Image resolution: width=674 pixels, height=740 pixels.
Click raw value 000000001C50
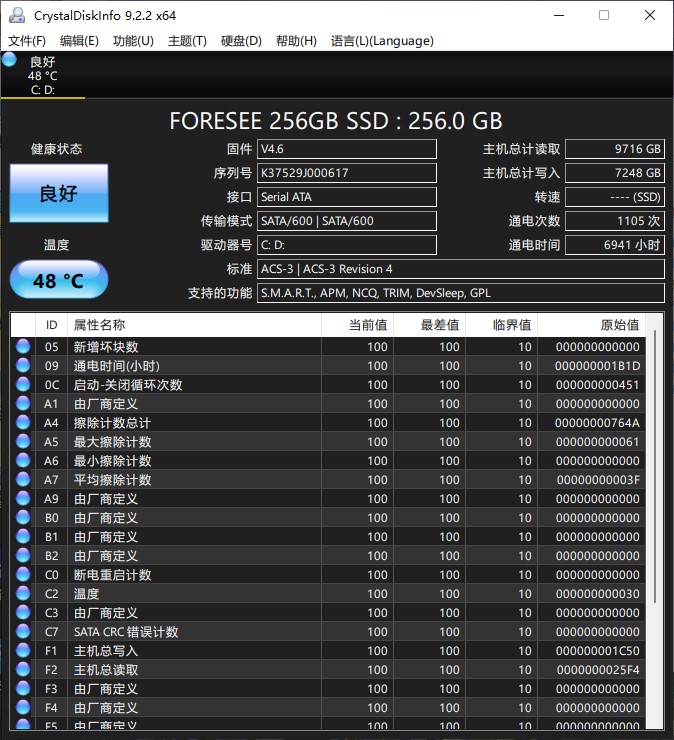click(x=597, y=651)
